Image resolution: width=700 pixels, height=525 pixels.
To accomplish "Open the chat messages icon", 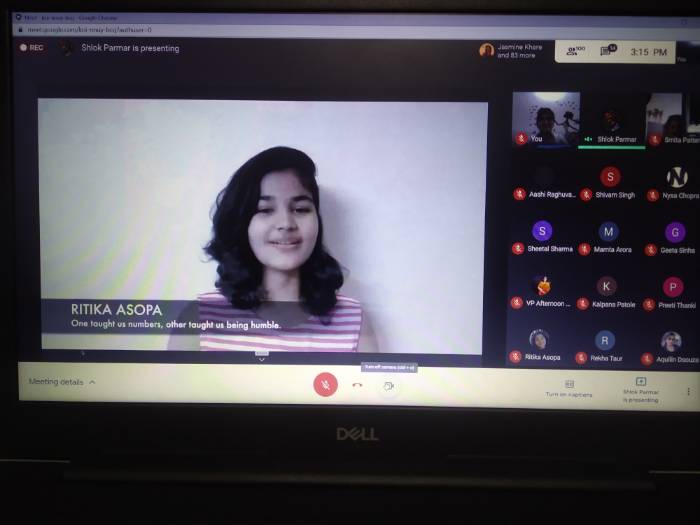I will 608,50.
